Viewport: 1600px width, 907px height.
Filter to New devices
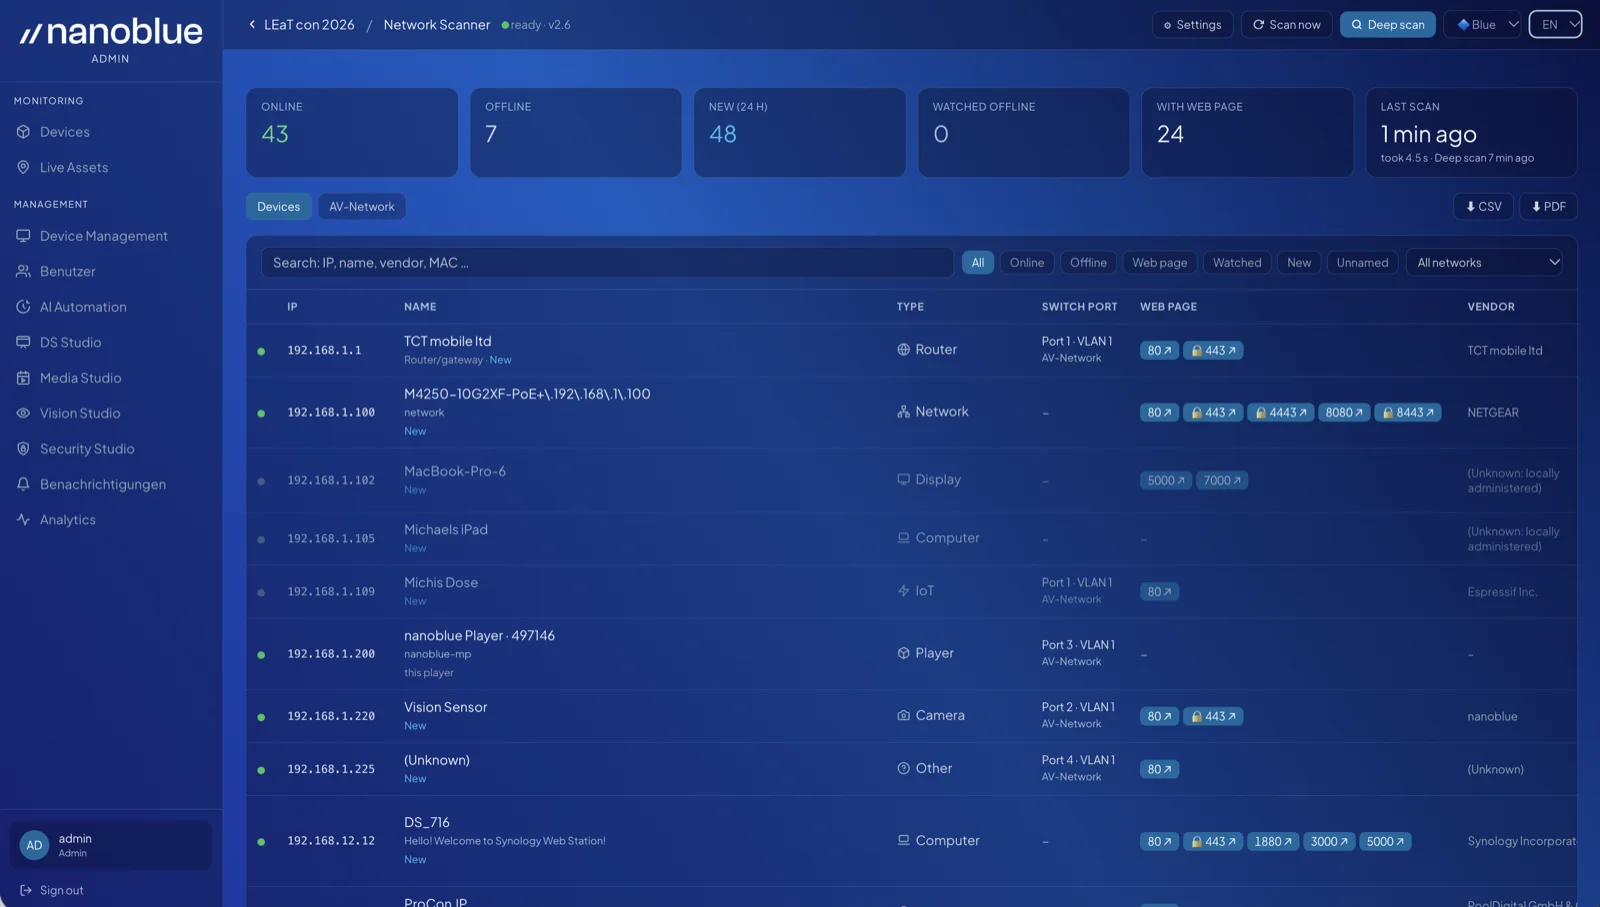(x=1299, y=263)
